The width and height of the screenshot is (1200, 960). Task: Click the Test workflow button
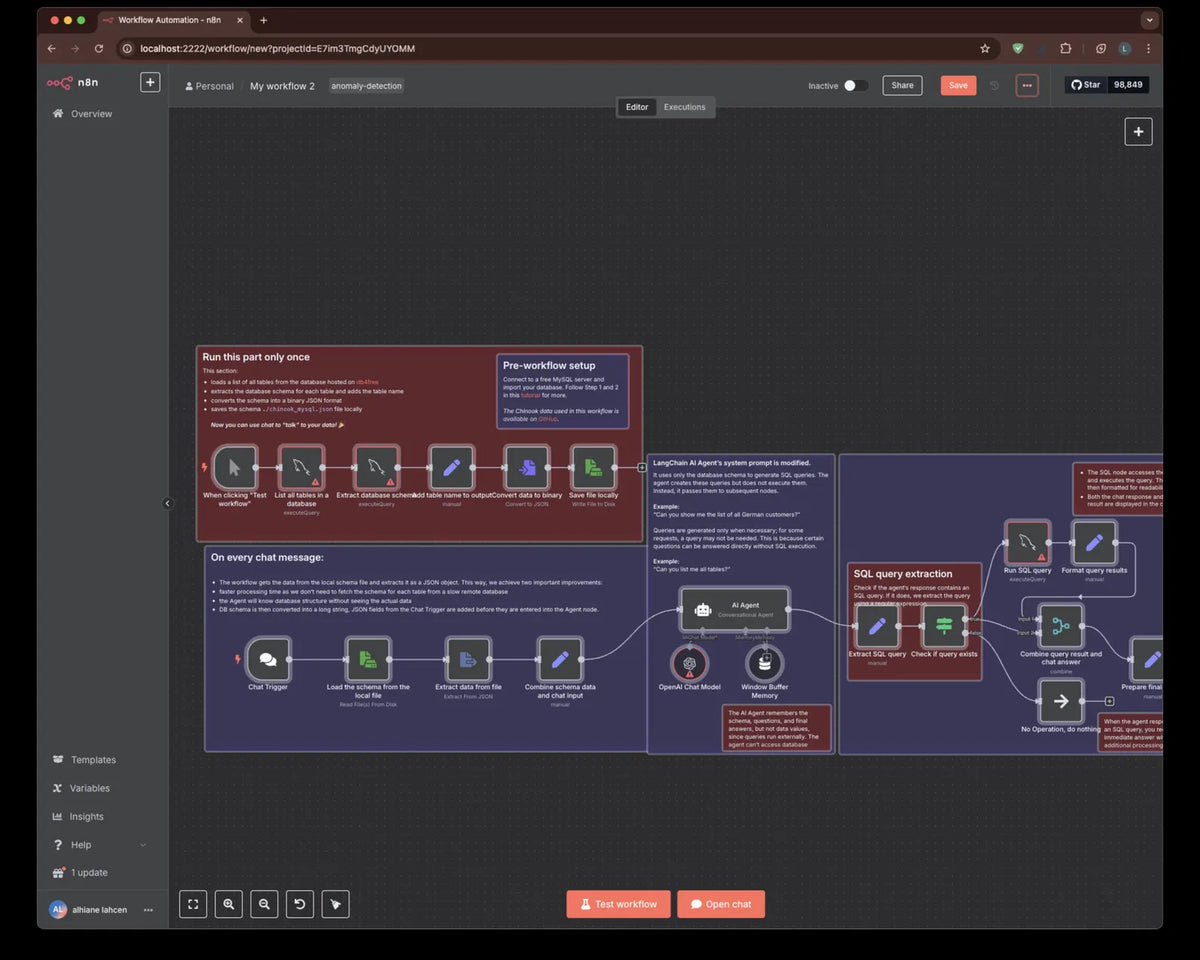coord(617,904)
